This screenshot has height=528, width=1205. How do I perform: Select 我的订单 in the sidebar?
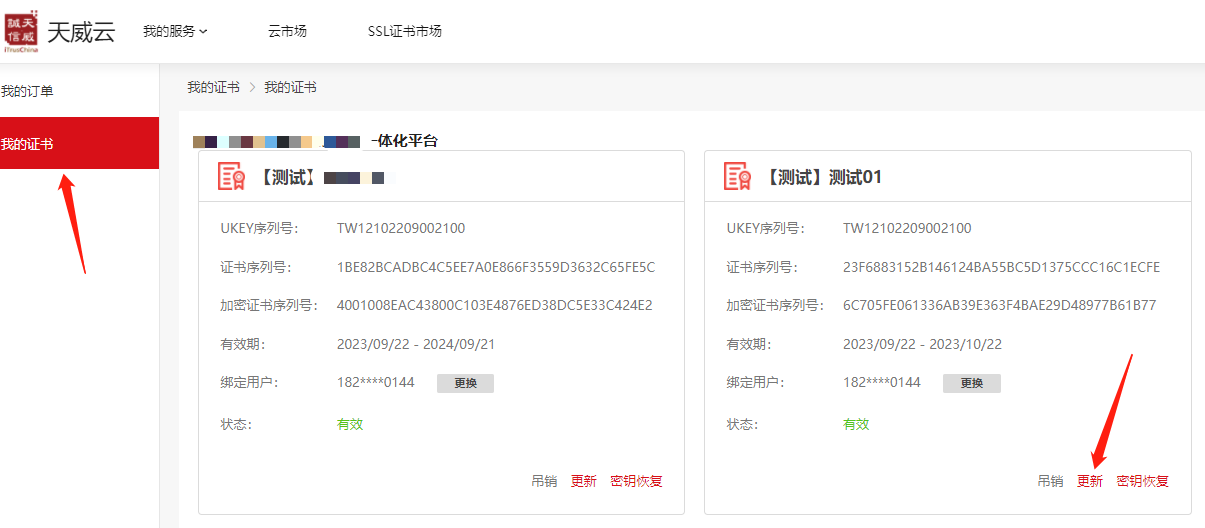[x=27, y=91]
